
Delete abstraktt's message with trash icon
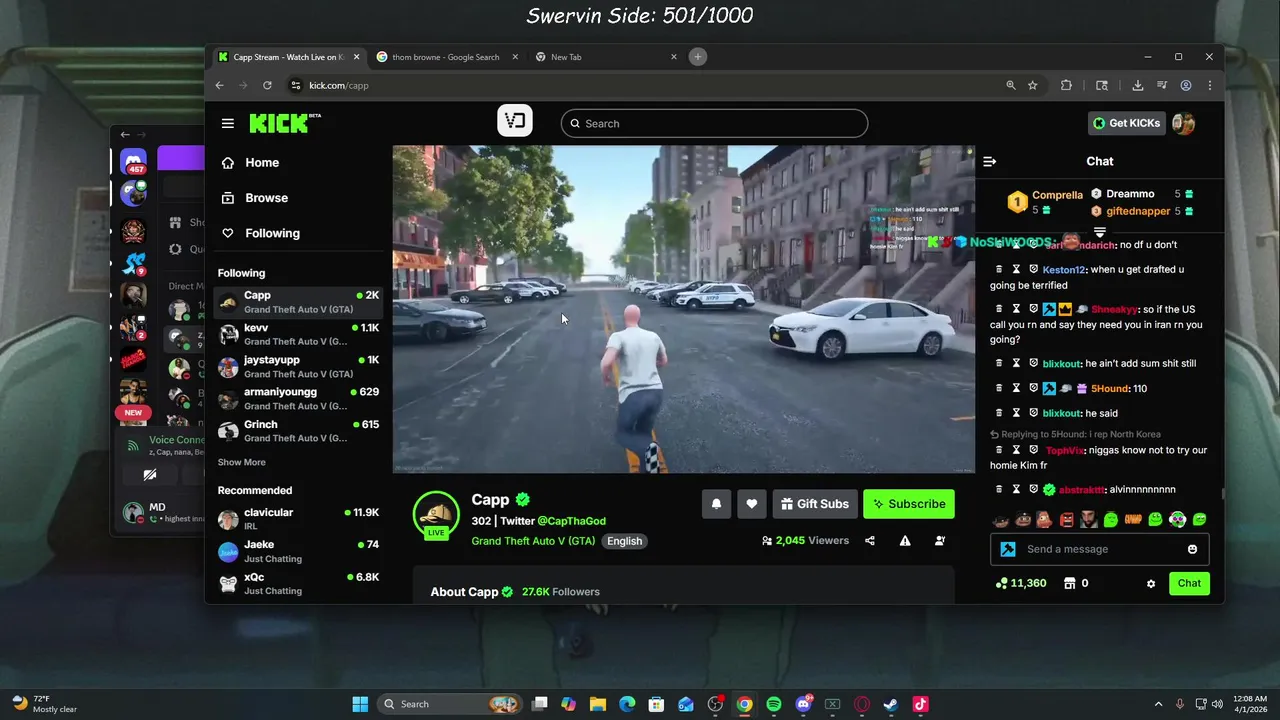click(x=998, y=489)
